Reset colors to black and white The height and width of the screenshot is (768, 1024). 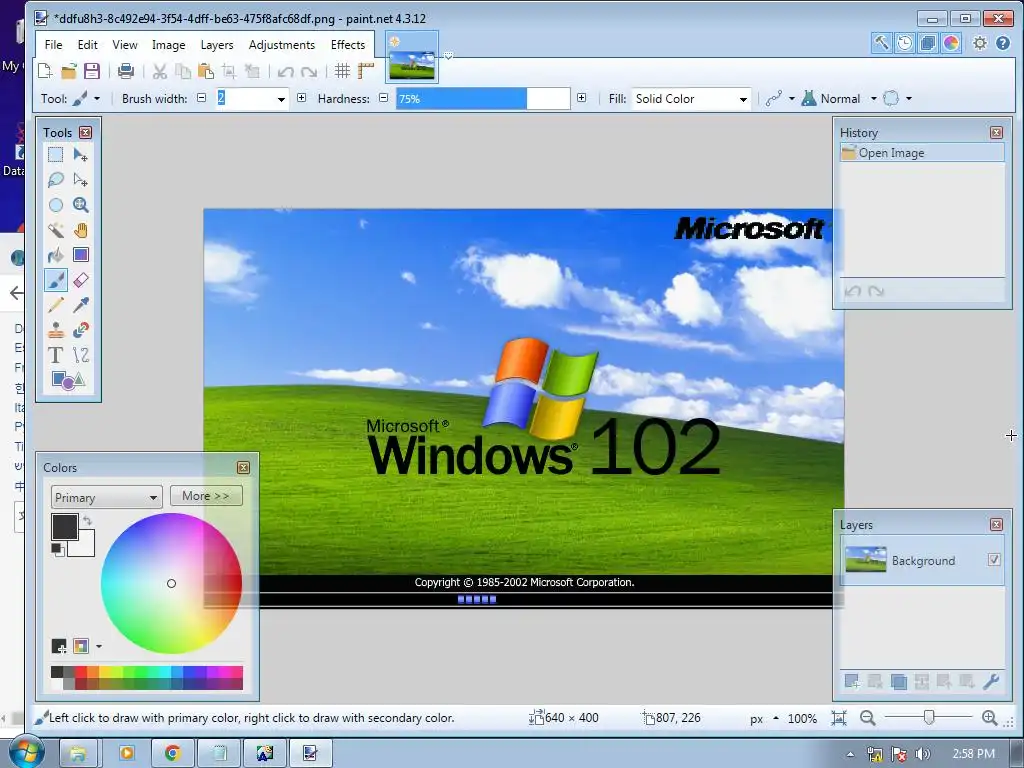(58, 550)
